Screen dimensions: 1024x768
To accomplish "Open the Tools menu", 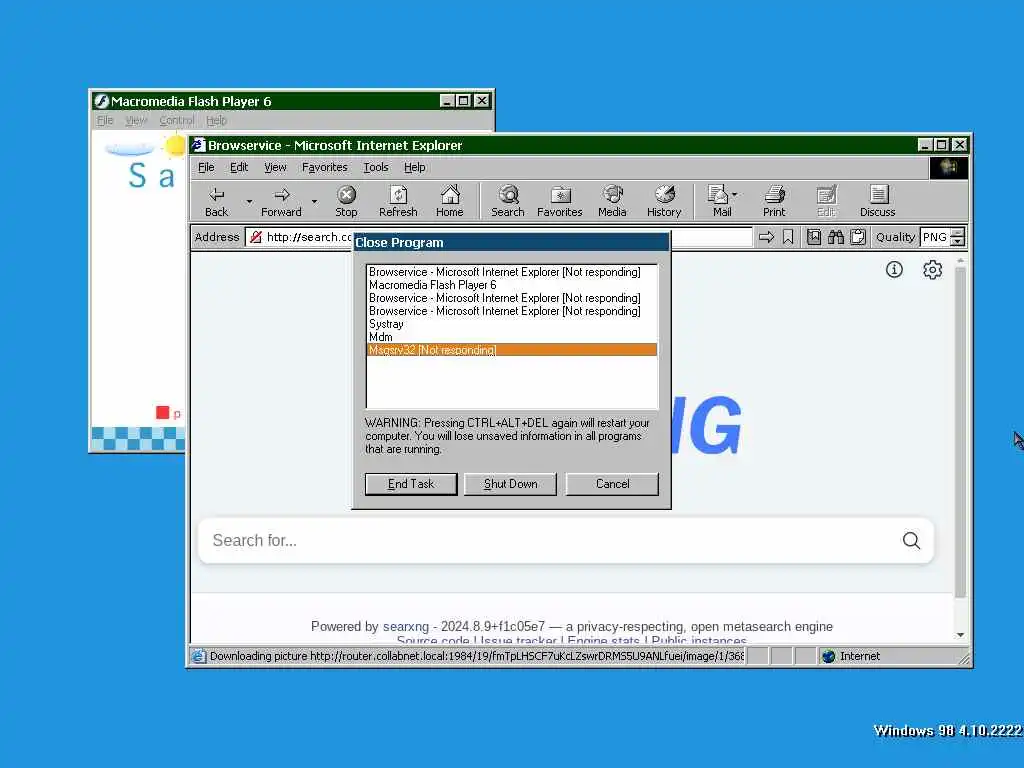I will [x=376, y=167].
